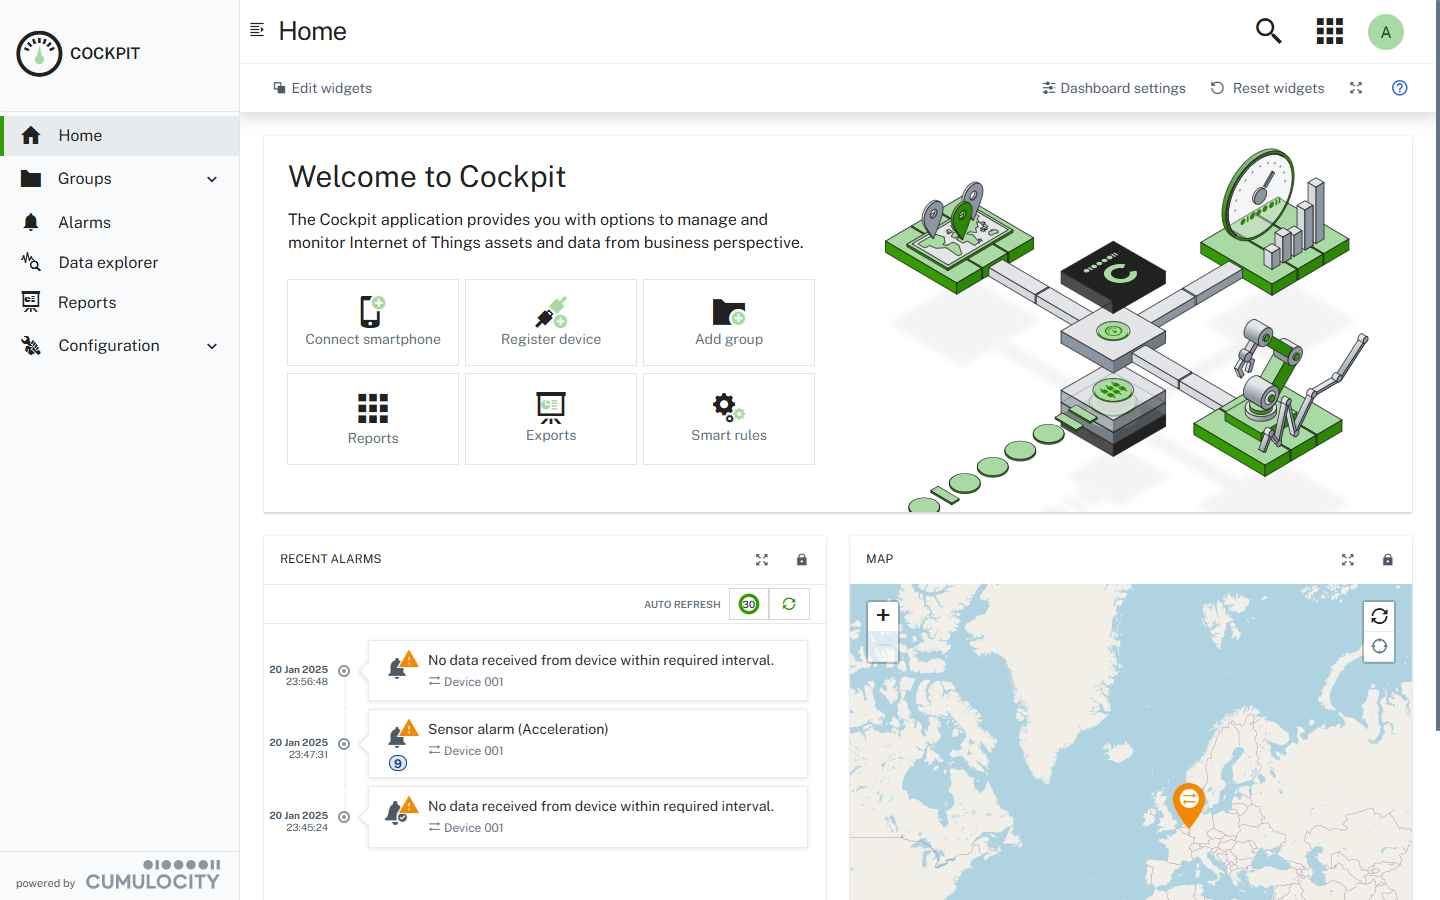Open the Exports shortcut

point(550,419)
